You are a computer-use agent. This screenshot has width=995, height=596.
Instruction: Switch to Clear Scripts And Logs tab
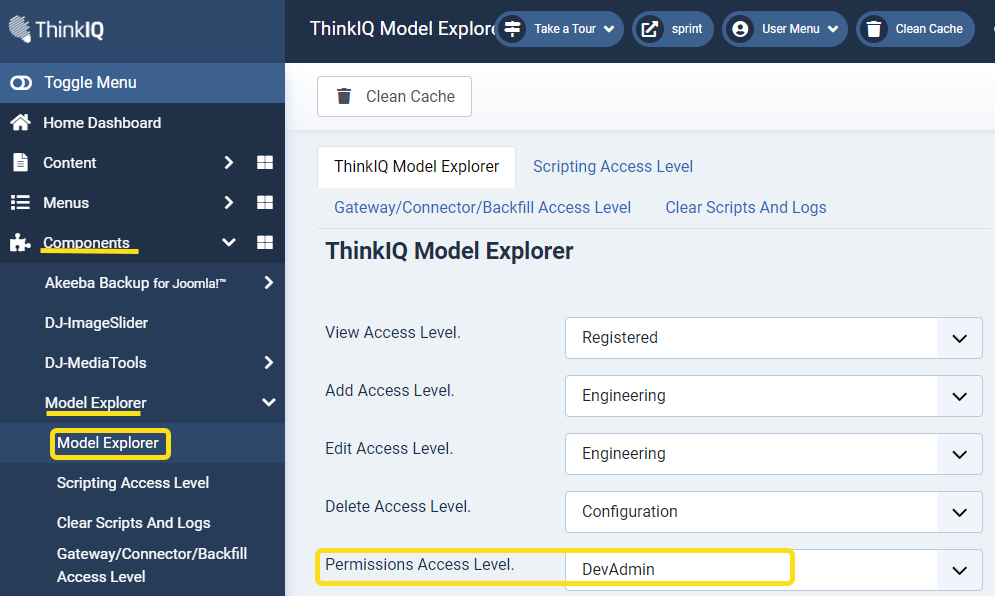point(746,208)
